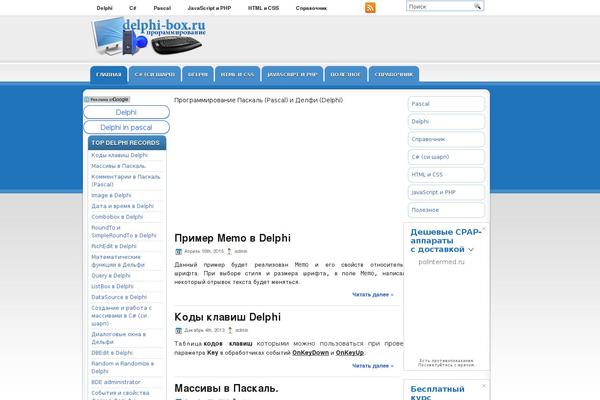Image resolution: width=600 pixels, height=400 pixels.
Task: Open HTML и CSS top menu
Action: pyautogui.click(x=263, y=8)
